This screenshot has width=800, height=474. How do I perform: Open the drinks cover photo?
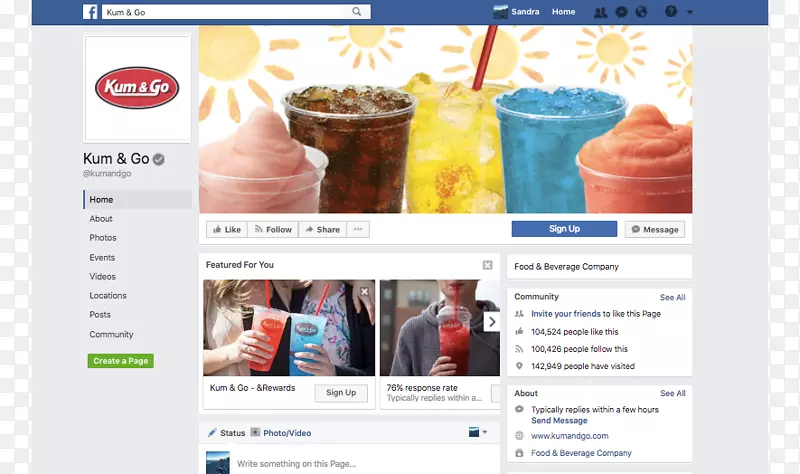[445, 119]
